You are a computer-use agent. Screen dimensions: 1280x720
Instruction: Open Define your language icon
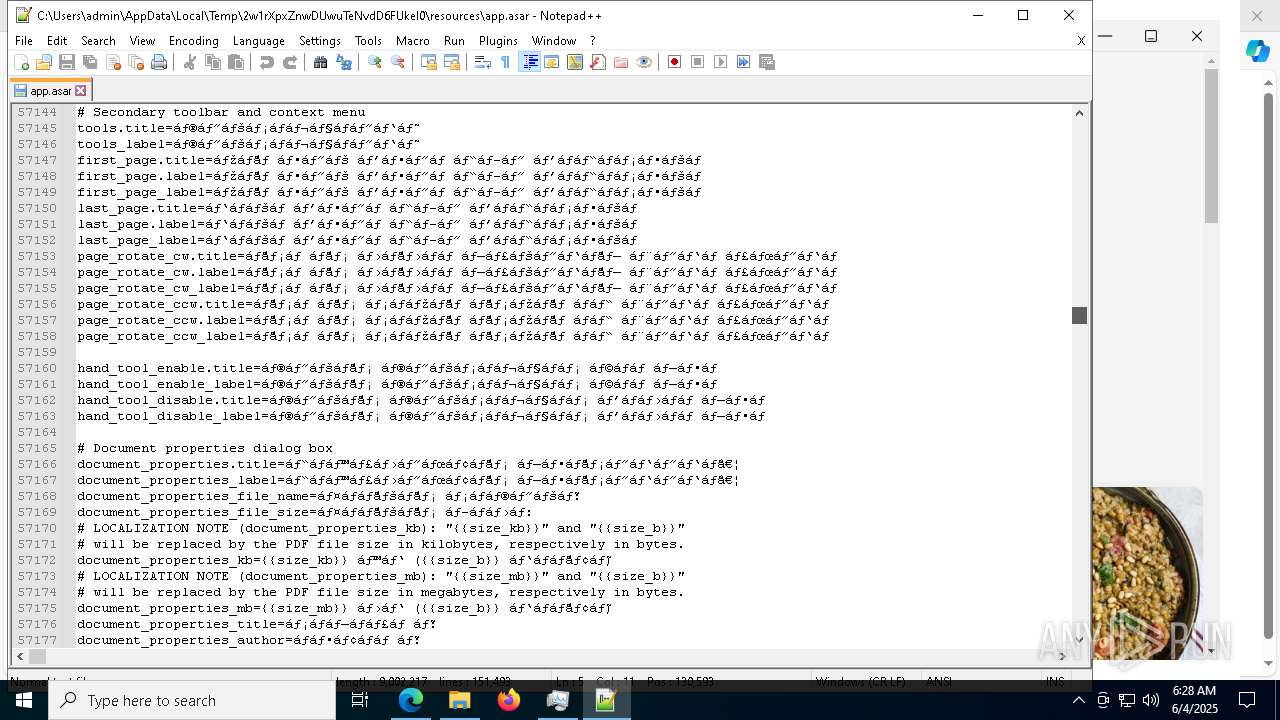pyautogui.click(x=552, y=62)
